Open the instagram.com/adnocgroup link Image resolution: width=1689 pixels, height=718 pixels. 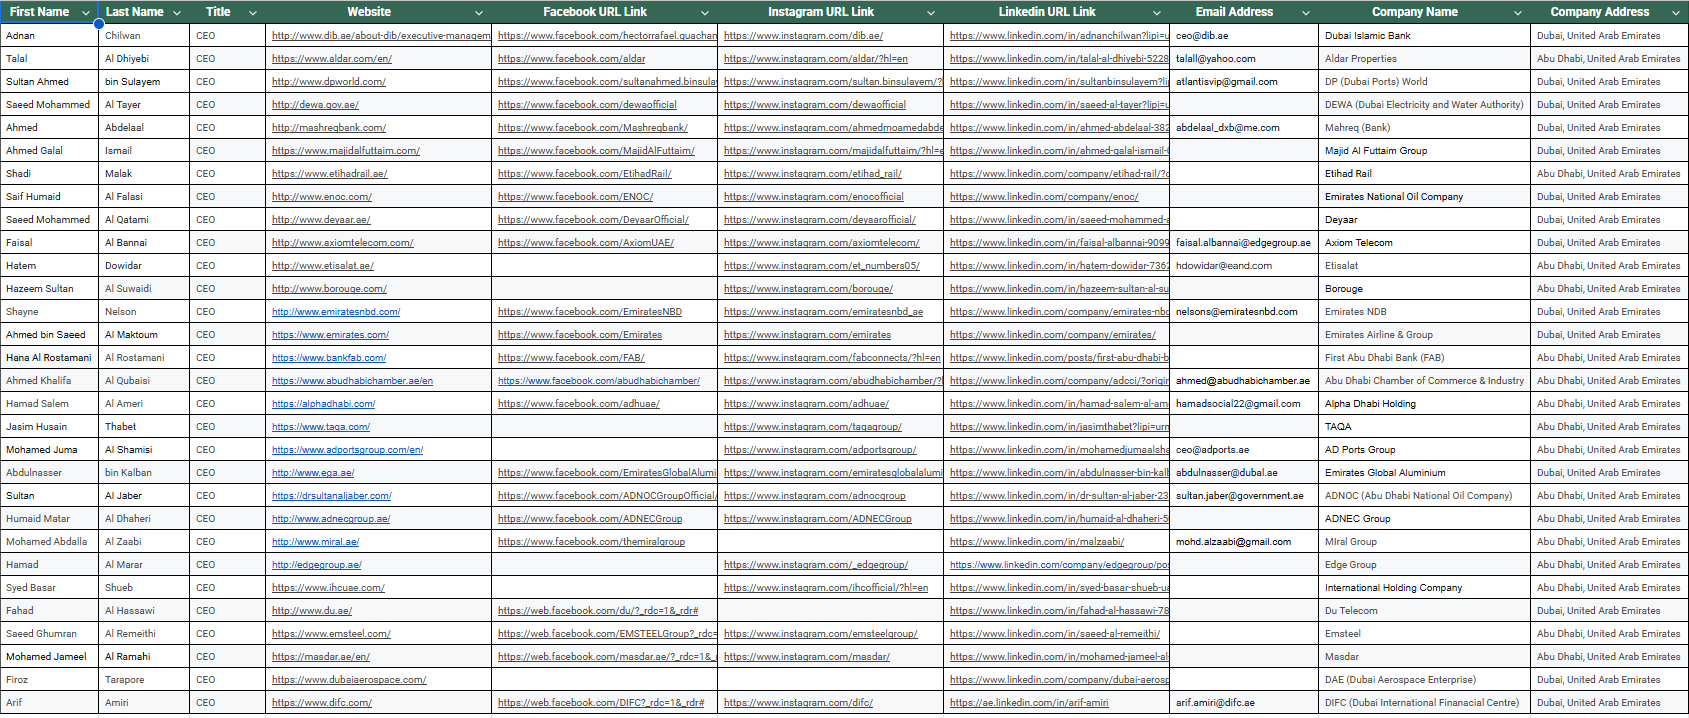(x=815, y=496)
